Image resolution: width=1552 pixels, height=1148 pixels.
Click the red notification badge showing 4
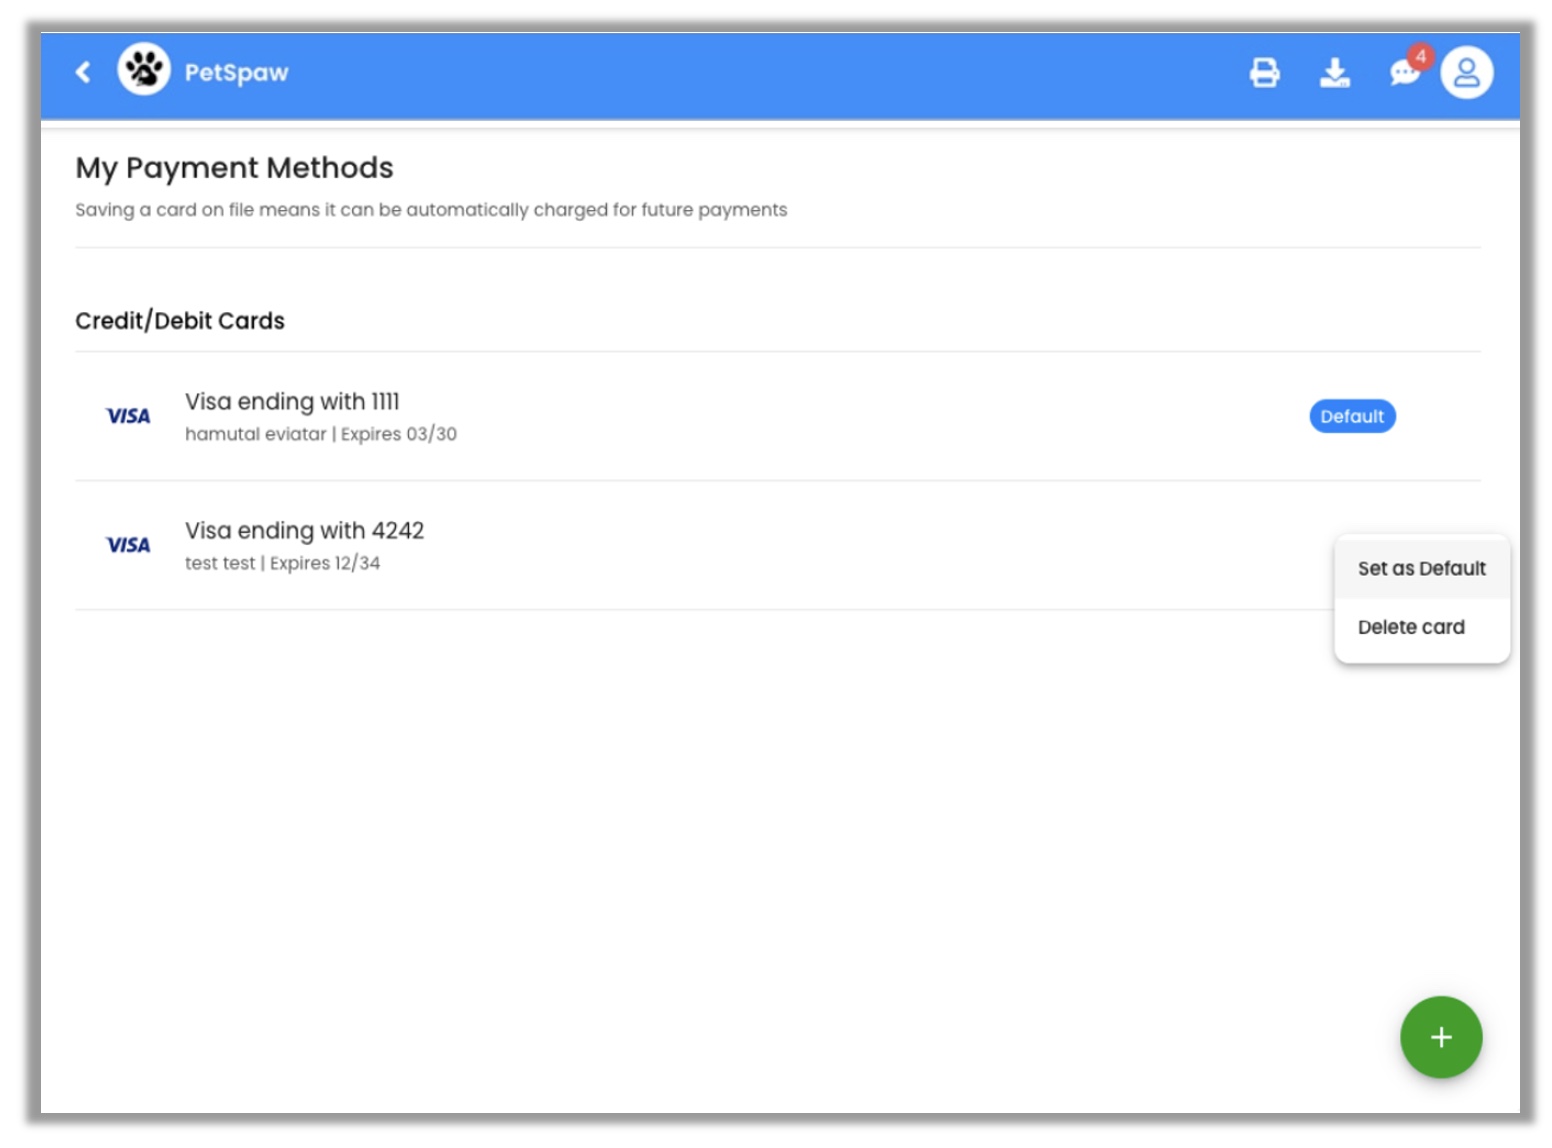pyautogui.click(x=1420, y=56)
